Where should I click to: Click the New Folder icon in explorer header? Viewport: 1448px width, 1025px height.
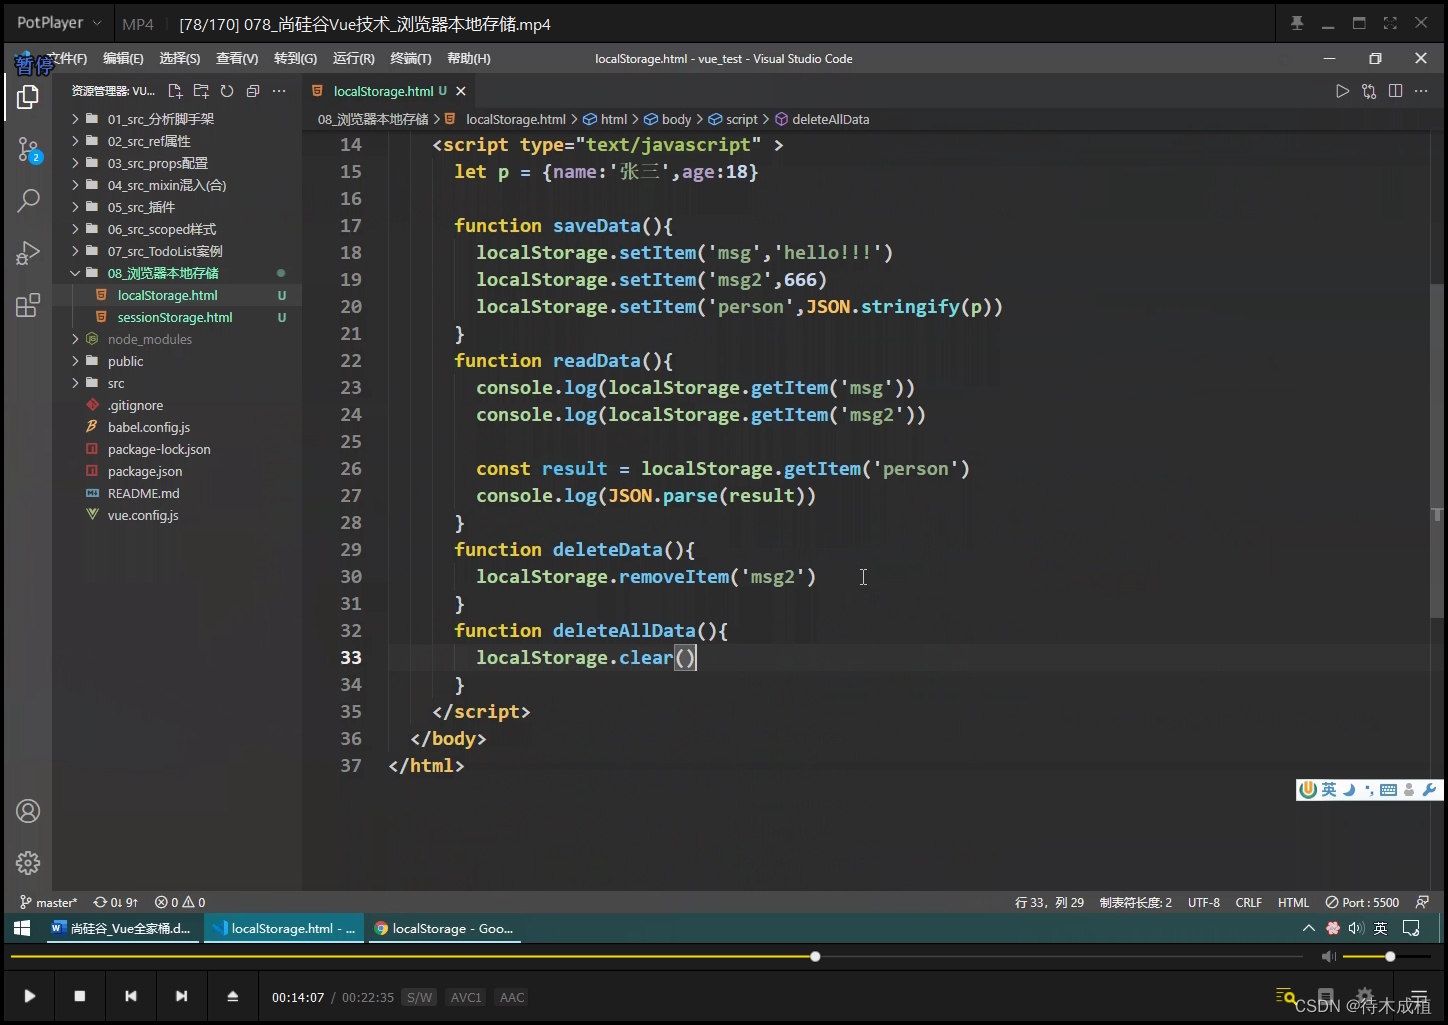(201, 91)
